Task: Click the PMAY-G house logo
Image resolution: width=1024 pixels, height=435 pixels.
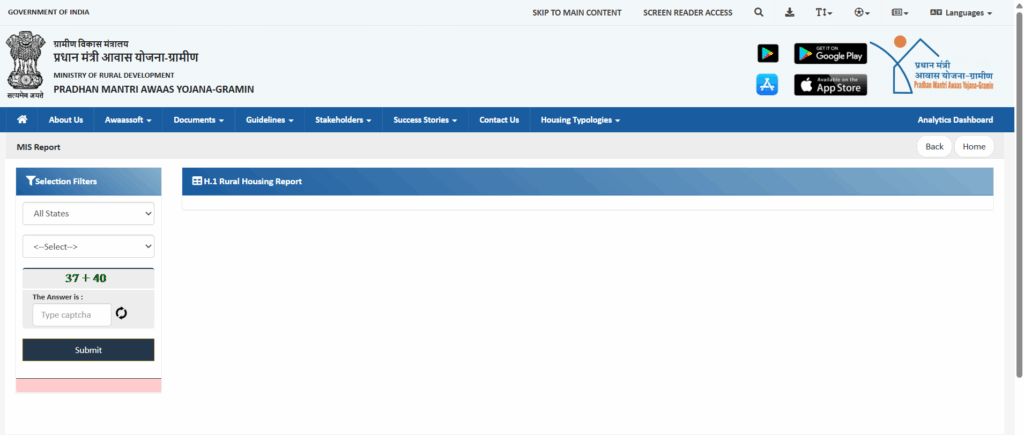Action: [931, 65]
